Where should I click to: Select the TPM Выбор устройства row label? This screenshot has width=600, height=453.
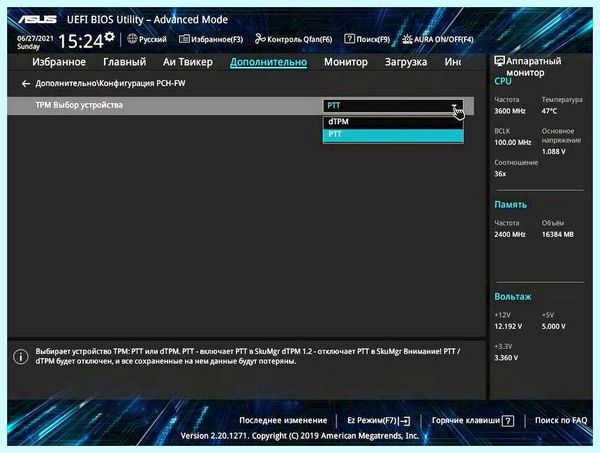click(79, 105)
